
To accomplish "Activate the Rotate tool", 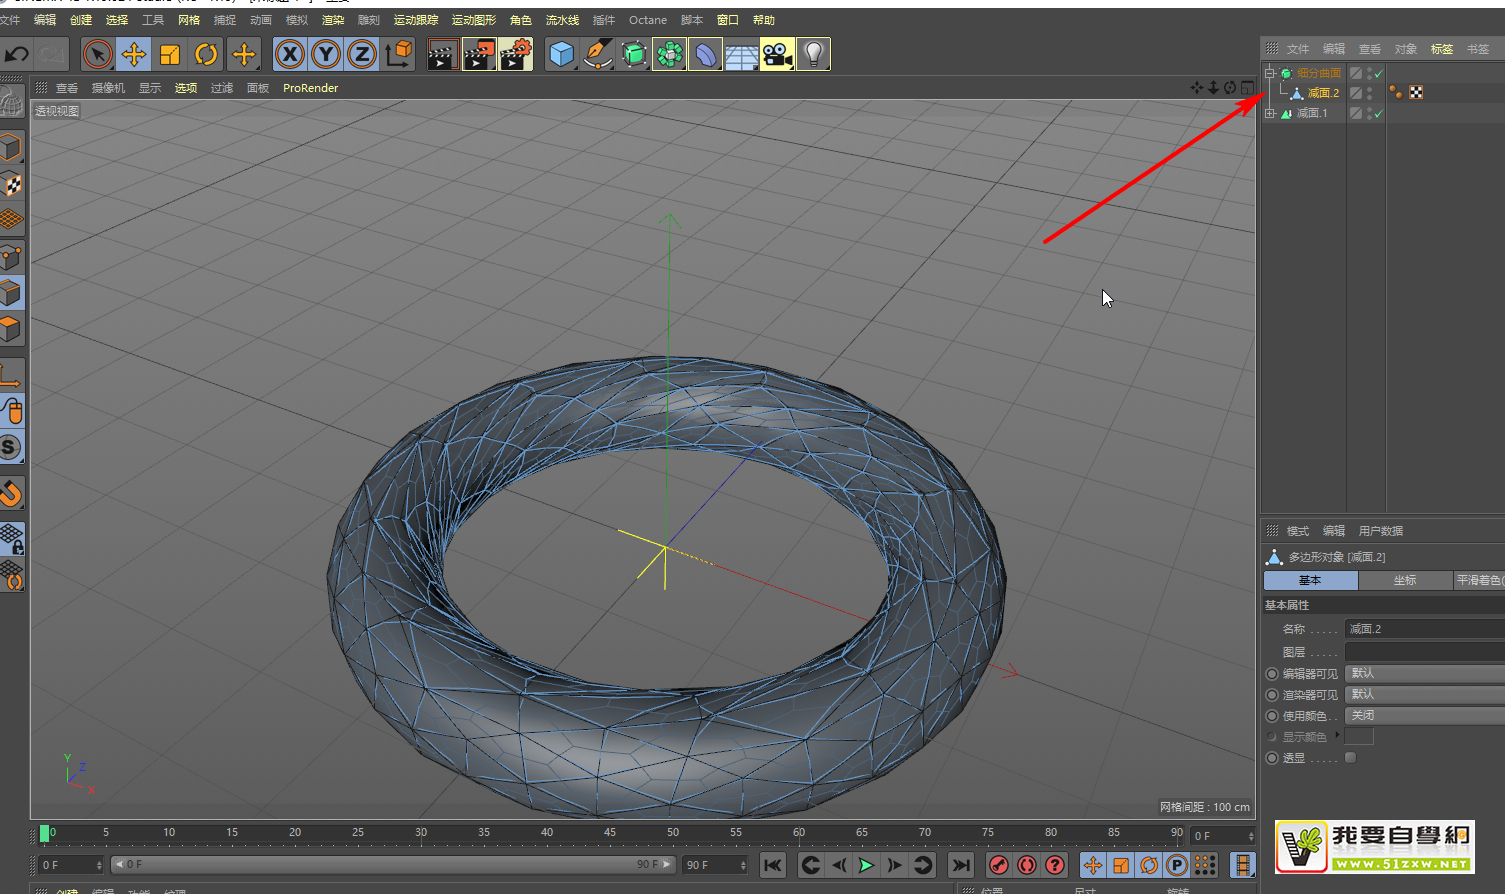I will tap(206, 54).
